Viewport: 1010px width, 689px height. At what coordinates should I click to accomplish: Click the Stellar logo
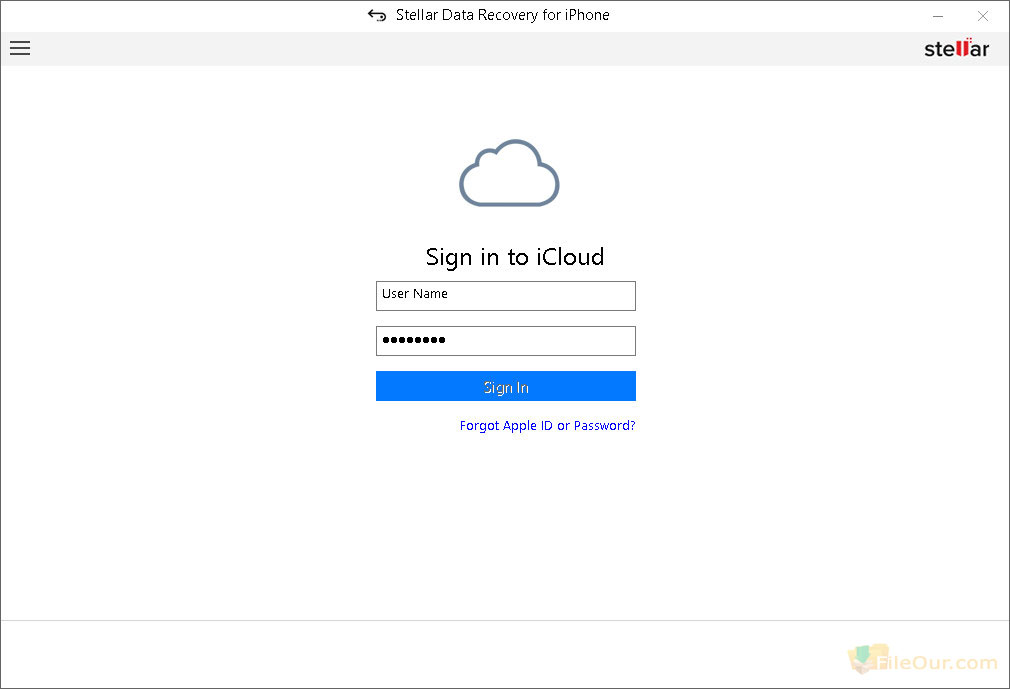tap(957, 48)
